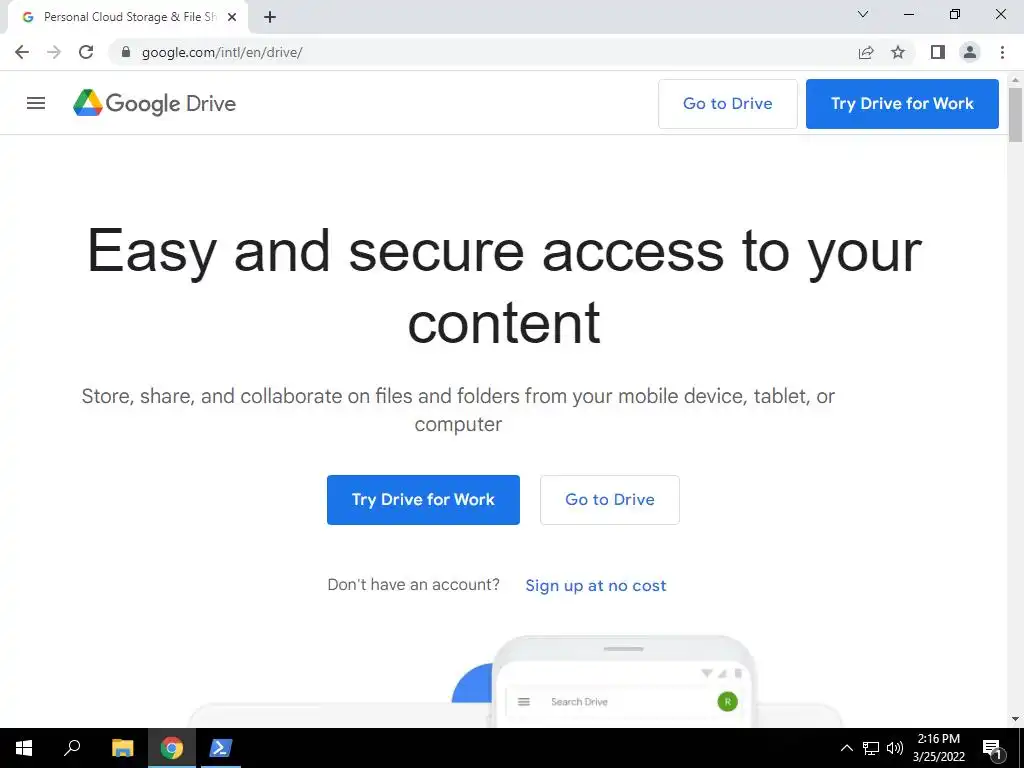Viewport: 1024px width, 768px height.
Task: Follow the Sign up at no cost link
Action: (596, 586)
